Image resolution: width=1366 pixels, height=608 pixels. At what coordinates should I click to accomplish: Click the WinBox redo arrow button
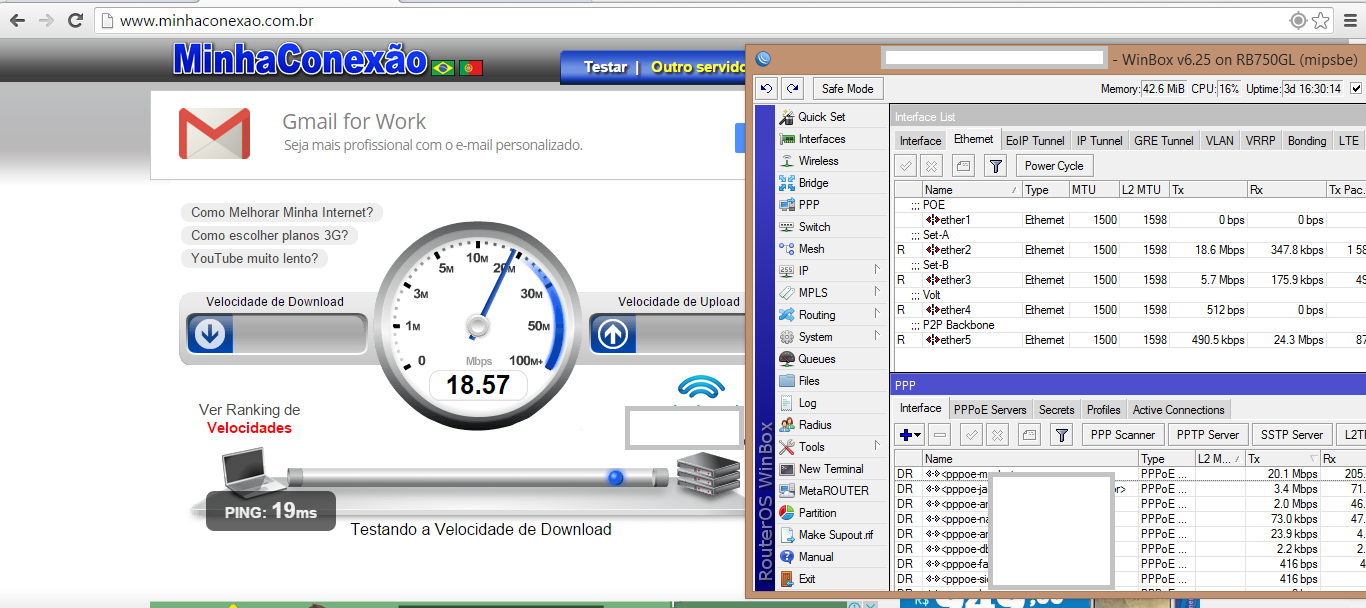pos(792,88)
